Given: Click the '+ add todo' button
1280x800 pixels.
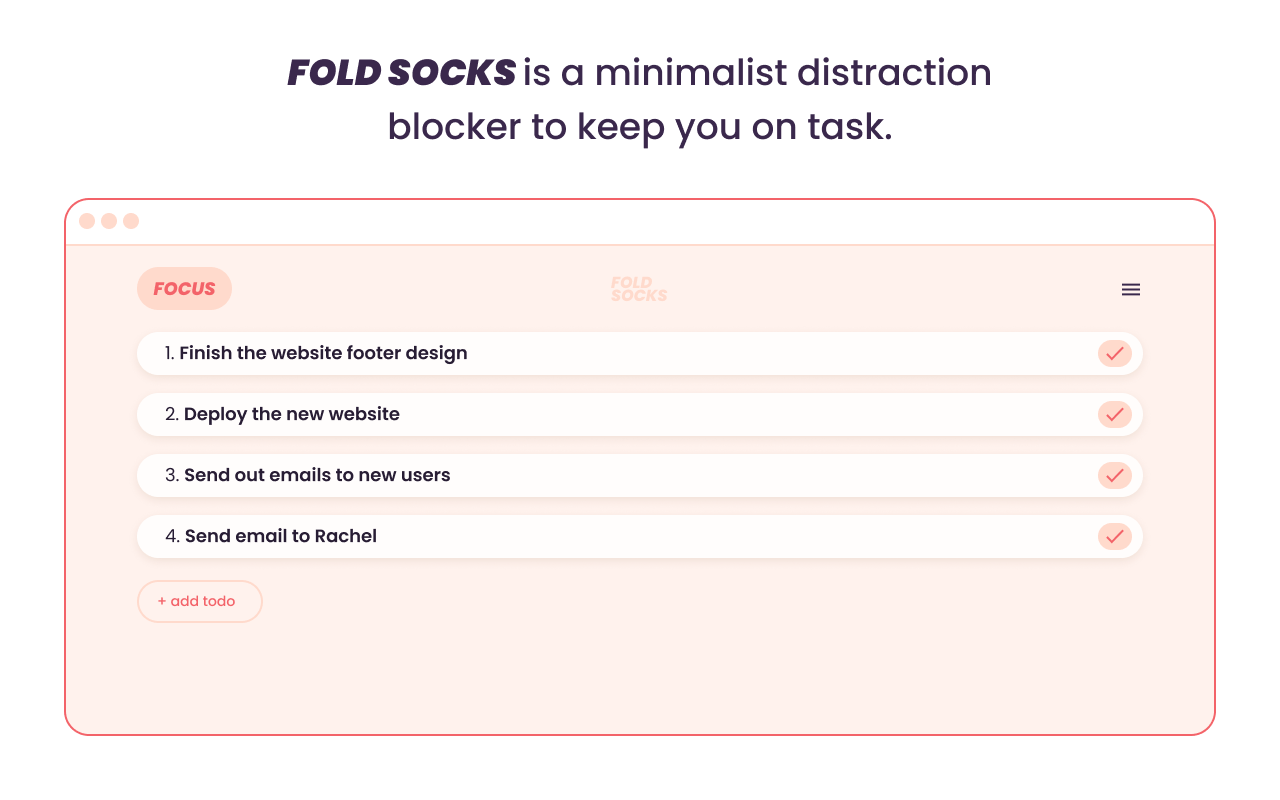Looking at the screenshot, I should [x=199, y=601].
